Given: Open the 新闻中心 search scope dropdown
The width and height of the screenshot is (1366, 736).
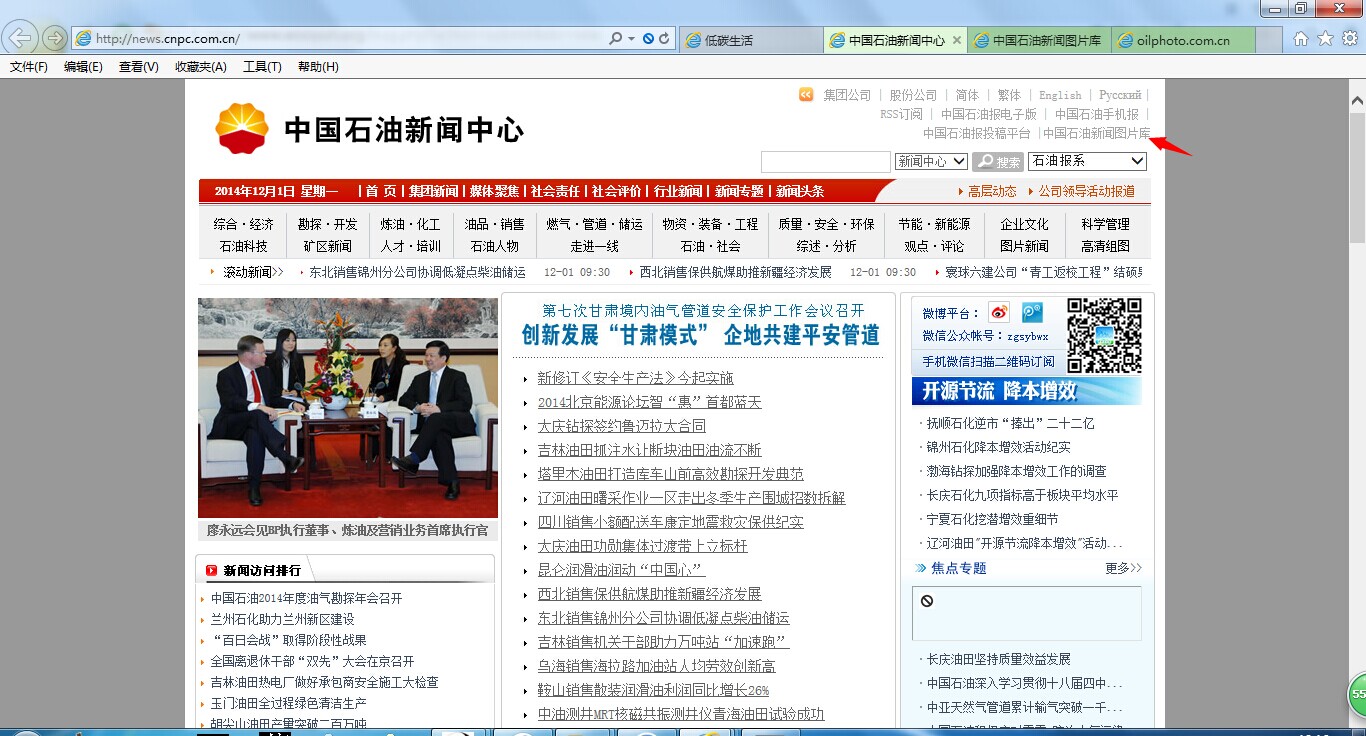Looking at the screenshot, I should coord(931,161).
